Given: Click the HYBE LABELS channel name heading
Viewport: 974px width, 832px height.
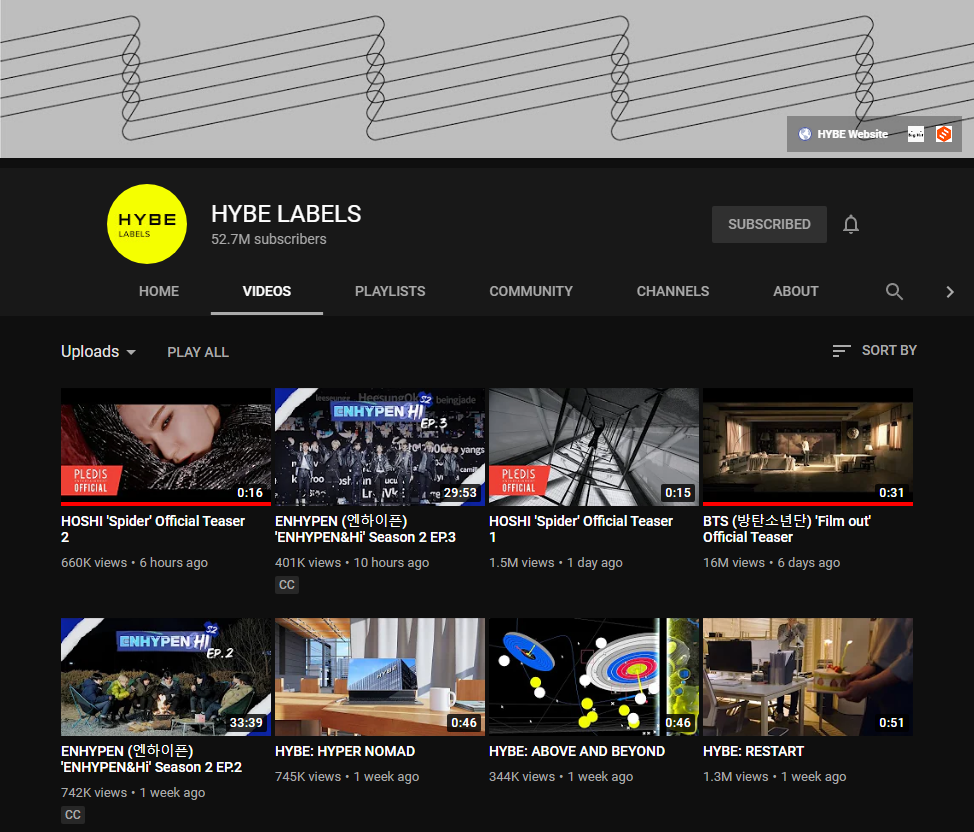Looking at the screenshot, I should tap(286, 214).
